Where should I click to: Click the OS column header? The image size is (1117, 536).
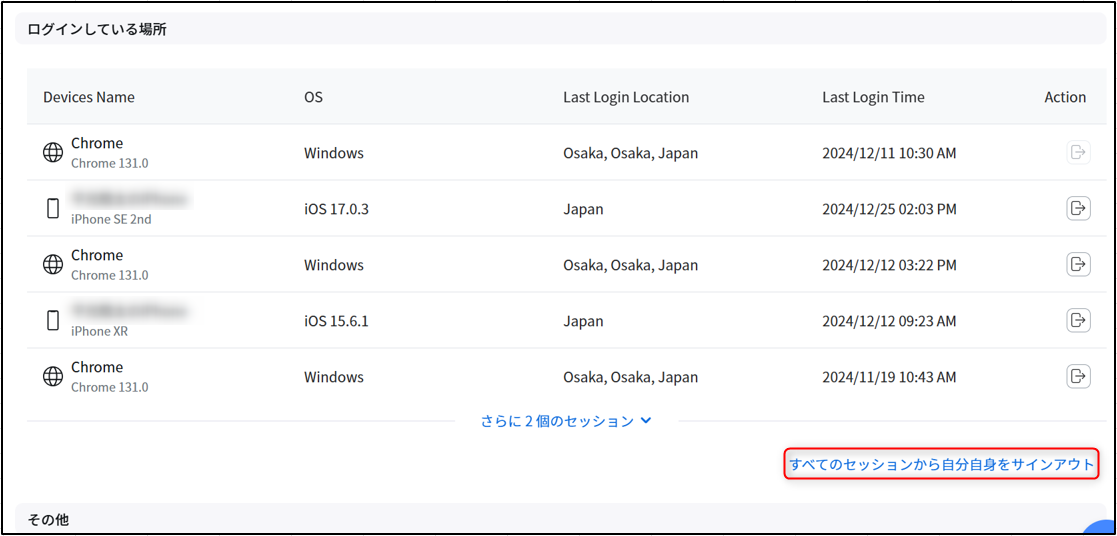313,97
